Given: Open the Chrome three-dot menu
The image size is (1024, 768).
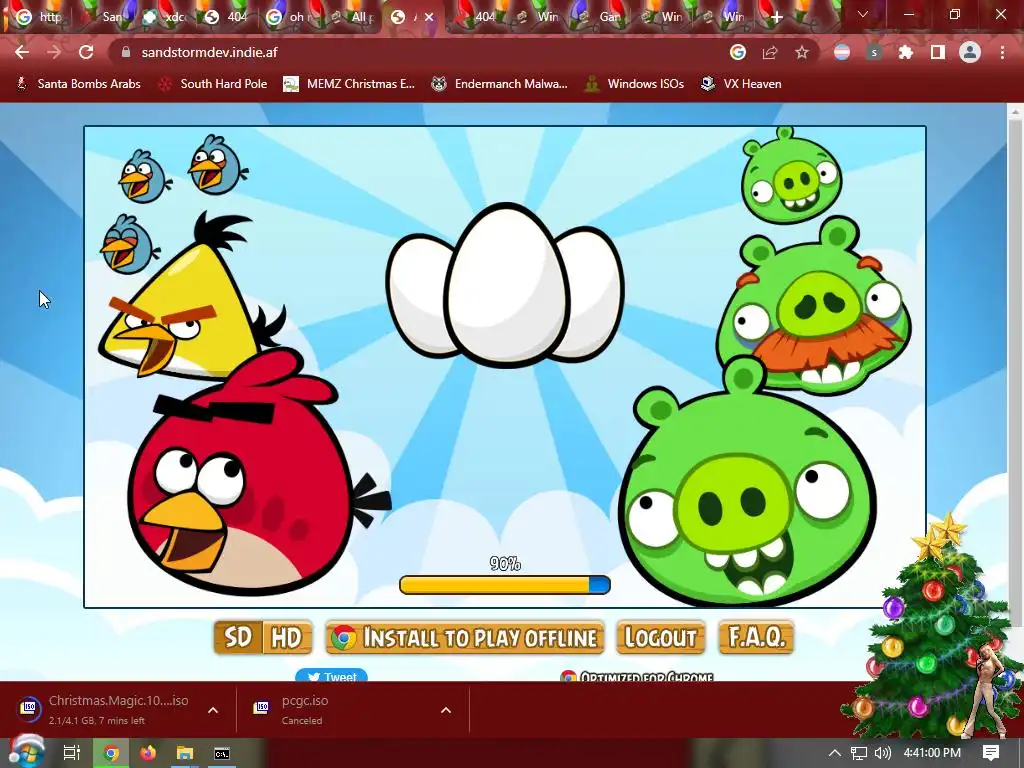Looking at the screenshot, I should [1002, 52].
